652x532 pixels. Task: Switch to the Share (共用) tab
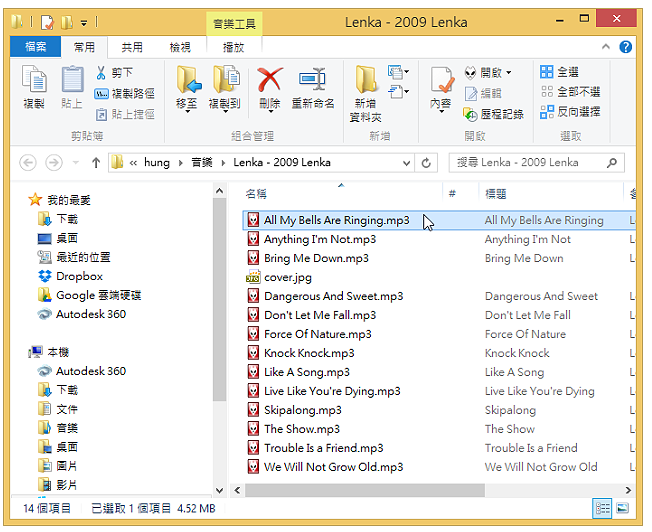coord(132,47)
